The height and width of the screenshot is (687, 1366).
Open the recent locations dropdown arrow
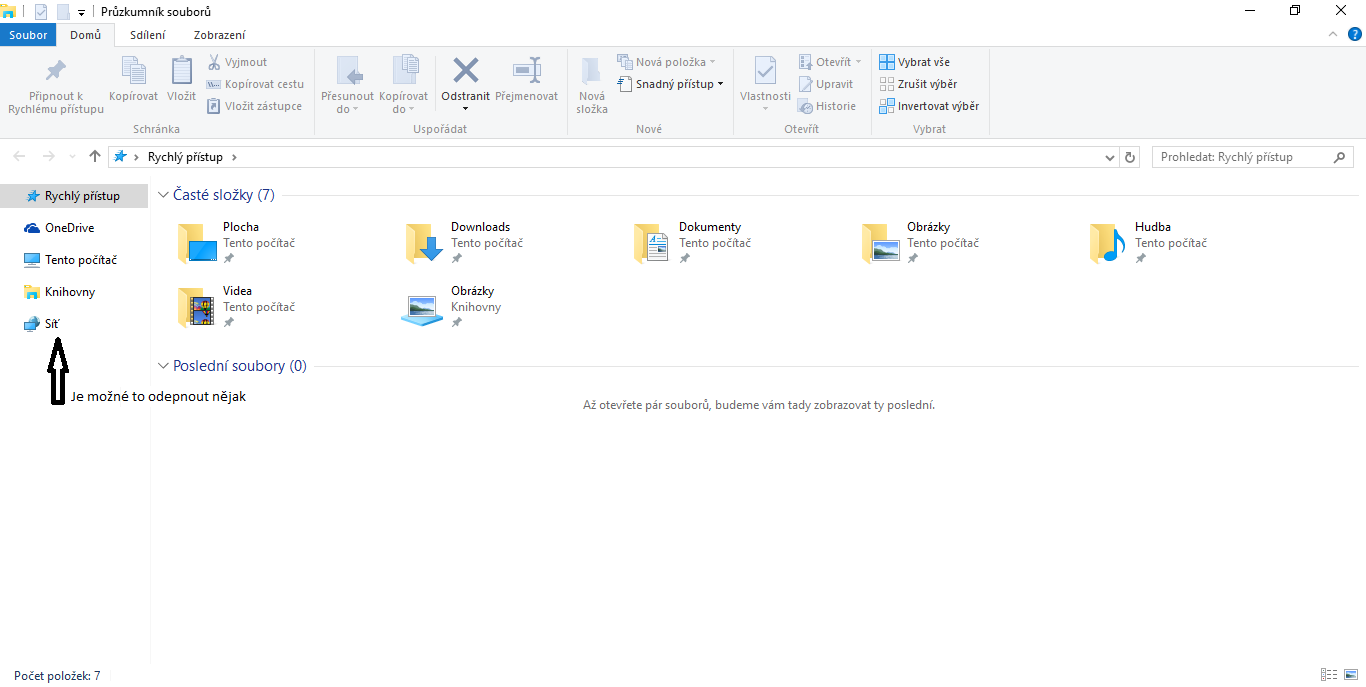(x=72, y=157)
